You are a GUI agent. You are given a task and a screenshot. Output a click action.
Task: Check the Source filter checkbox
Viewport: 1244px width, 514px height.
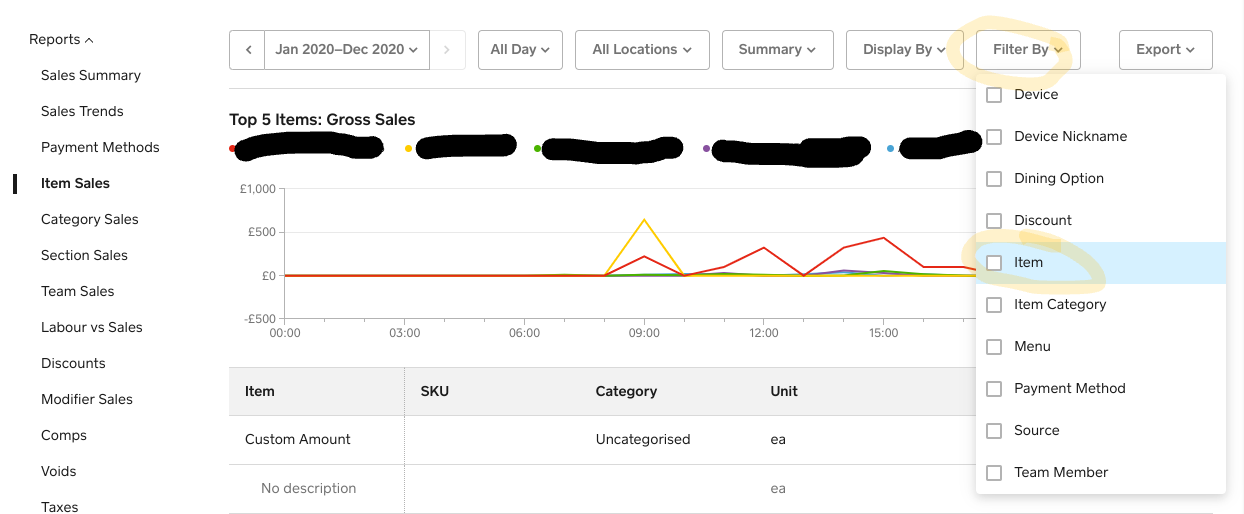pos(994,431)
